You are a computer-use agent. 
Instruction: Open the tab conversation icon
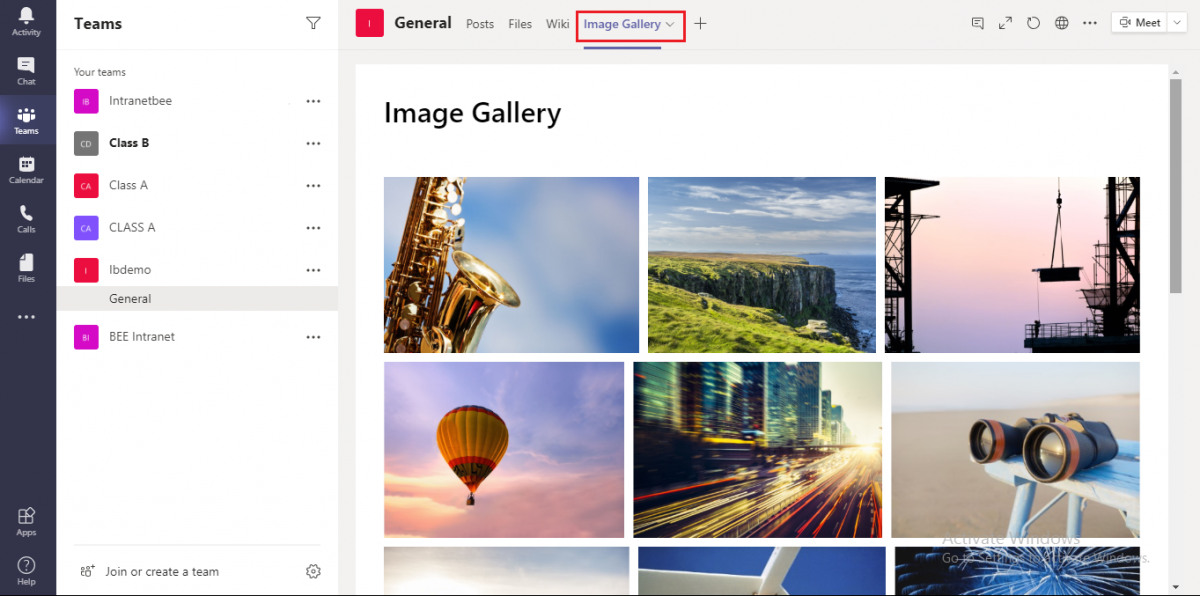click(x=978, y=23)
